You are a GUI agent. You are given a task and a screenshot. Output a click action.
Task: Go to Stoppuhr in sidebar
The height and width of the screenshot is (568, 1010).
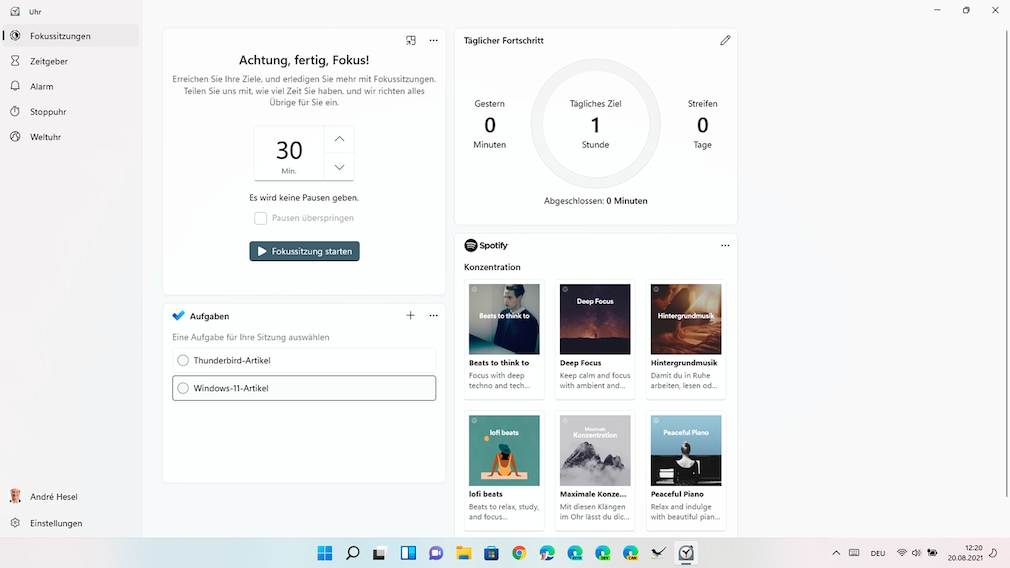(x=71, y=111)
